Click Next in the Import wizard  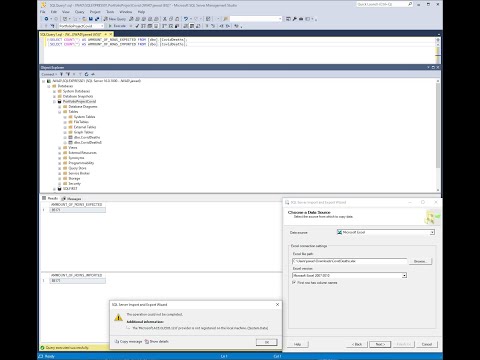coord(380,344)
